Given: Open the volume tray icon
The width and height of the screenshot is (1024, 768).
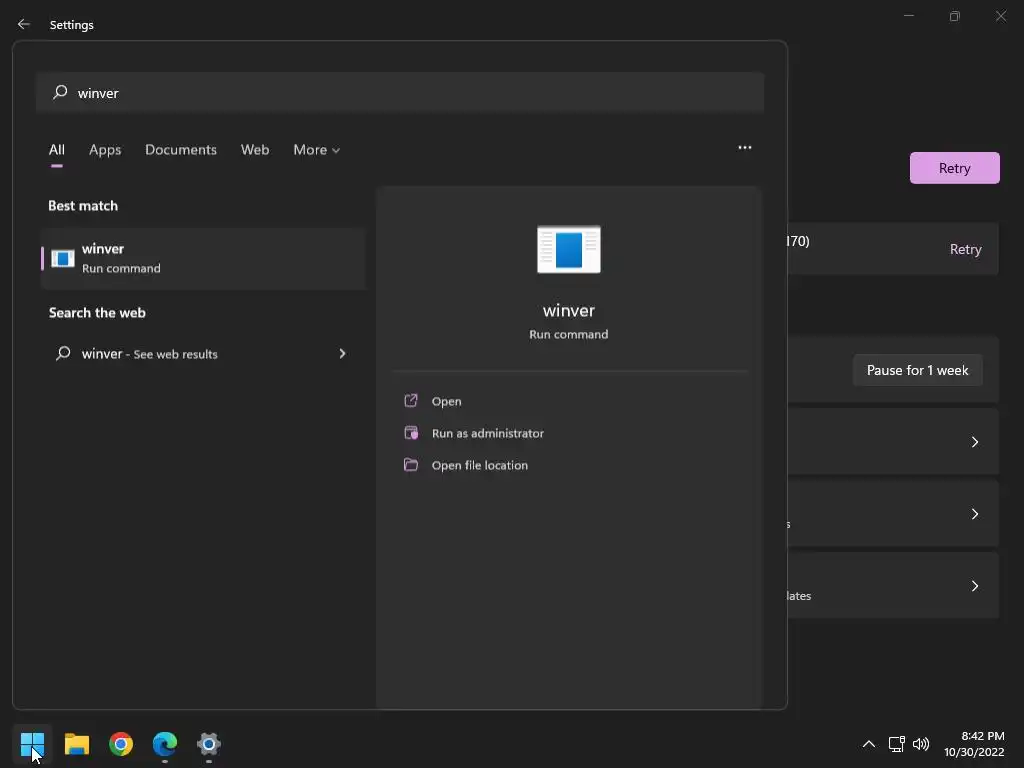Looking at the screenshot, I should click(921, 744).
